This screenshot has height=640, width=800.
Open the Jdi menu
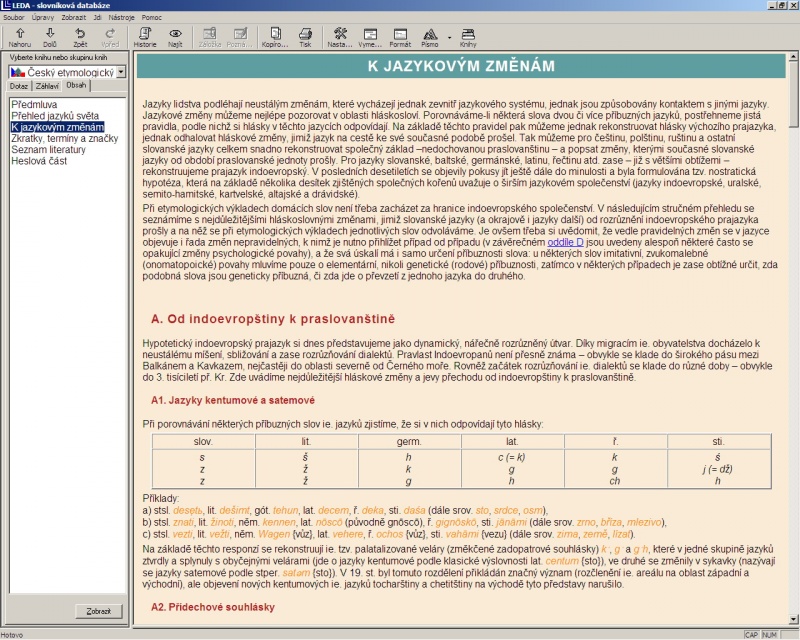coord(97,17)
